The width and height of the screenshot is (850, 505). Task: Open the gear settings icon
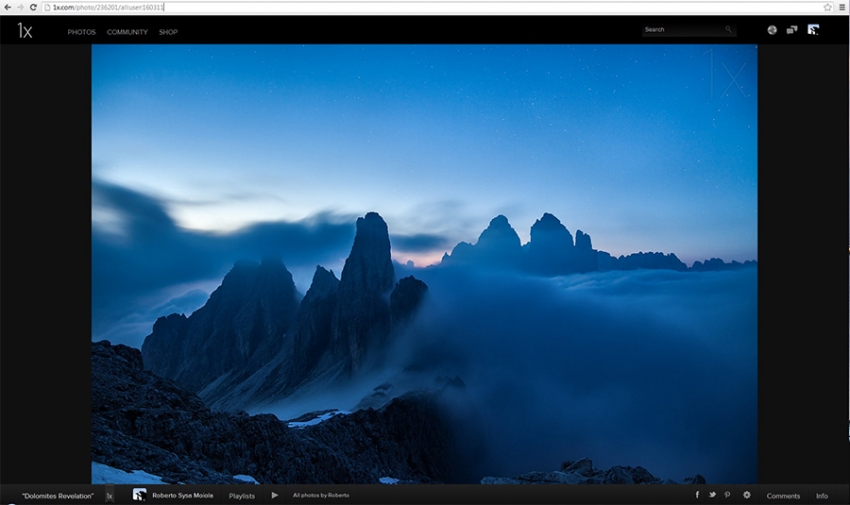click(747, 495)
